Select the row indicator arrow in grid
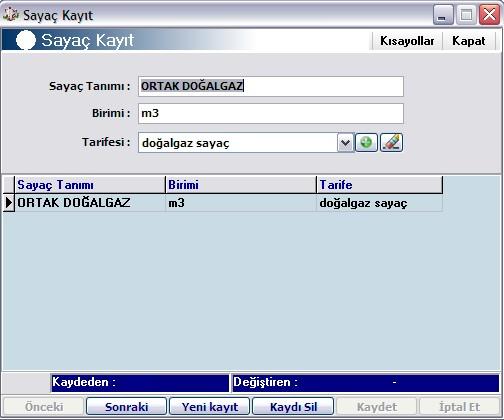Screen dimensions: 504x420 (9, 203)
